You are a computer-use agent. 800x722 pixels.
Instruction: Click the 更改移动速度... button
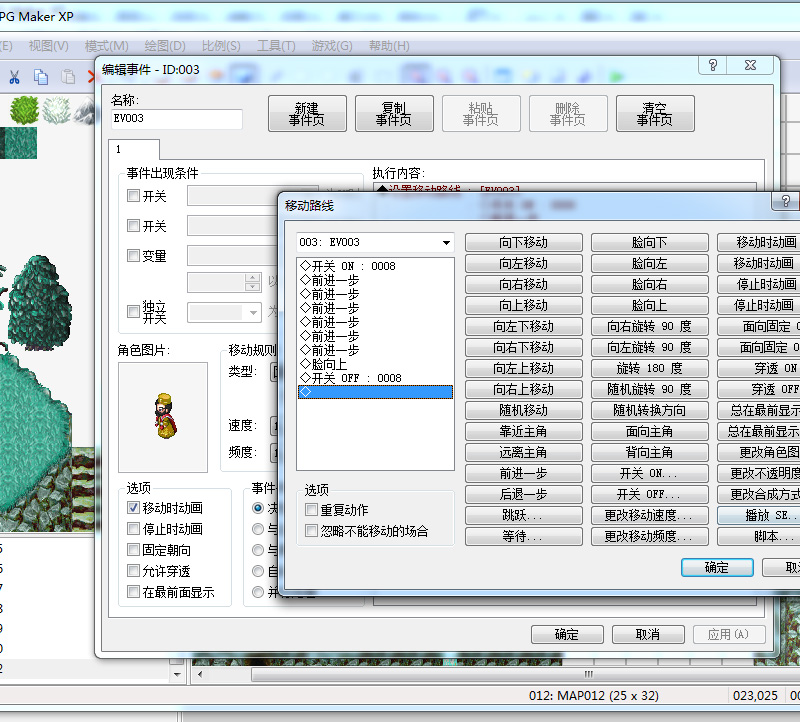pos(649,515)
